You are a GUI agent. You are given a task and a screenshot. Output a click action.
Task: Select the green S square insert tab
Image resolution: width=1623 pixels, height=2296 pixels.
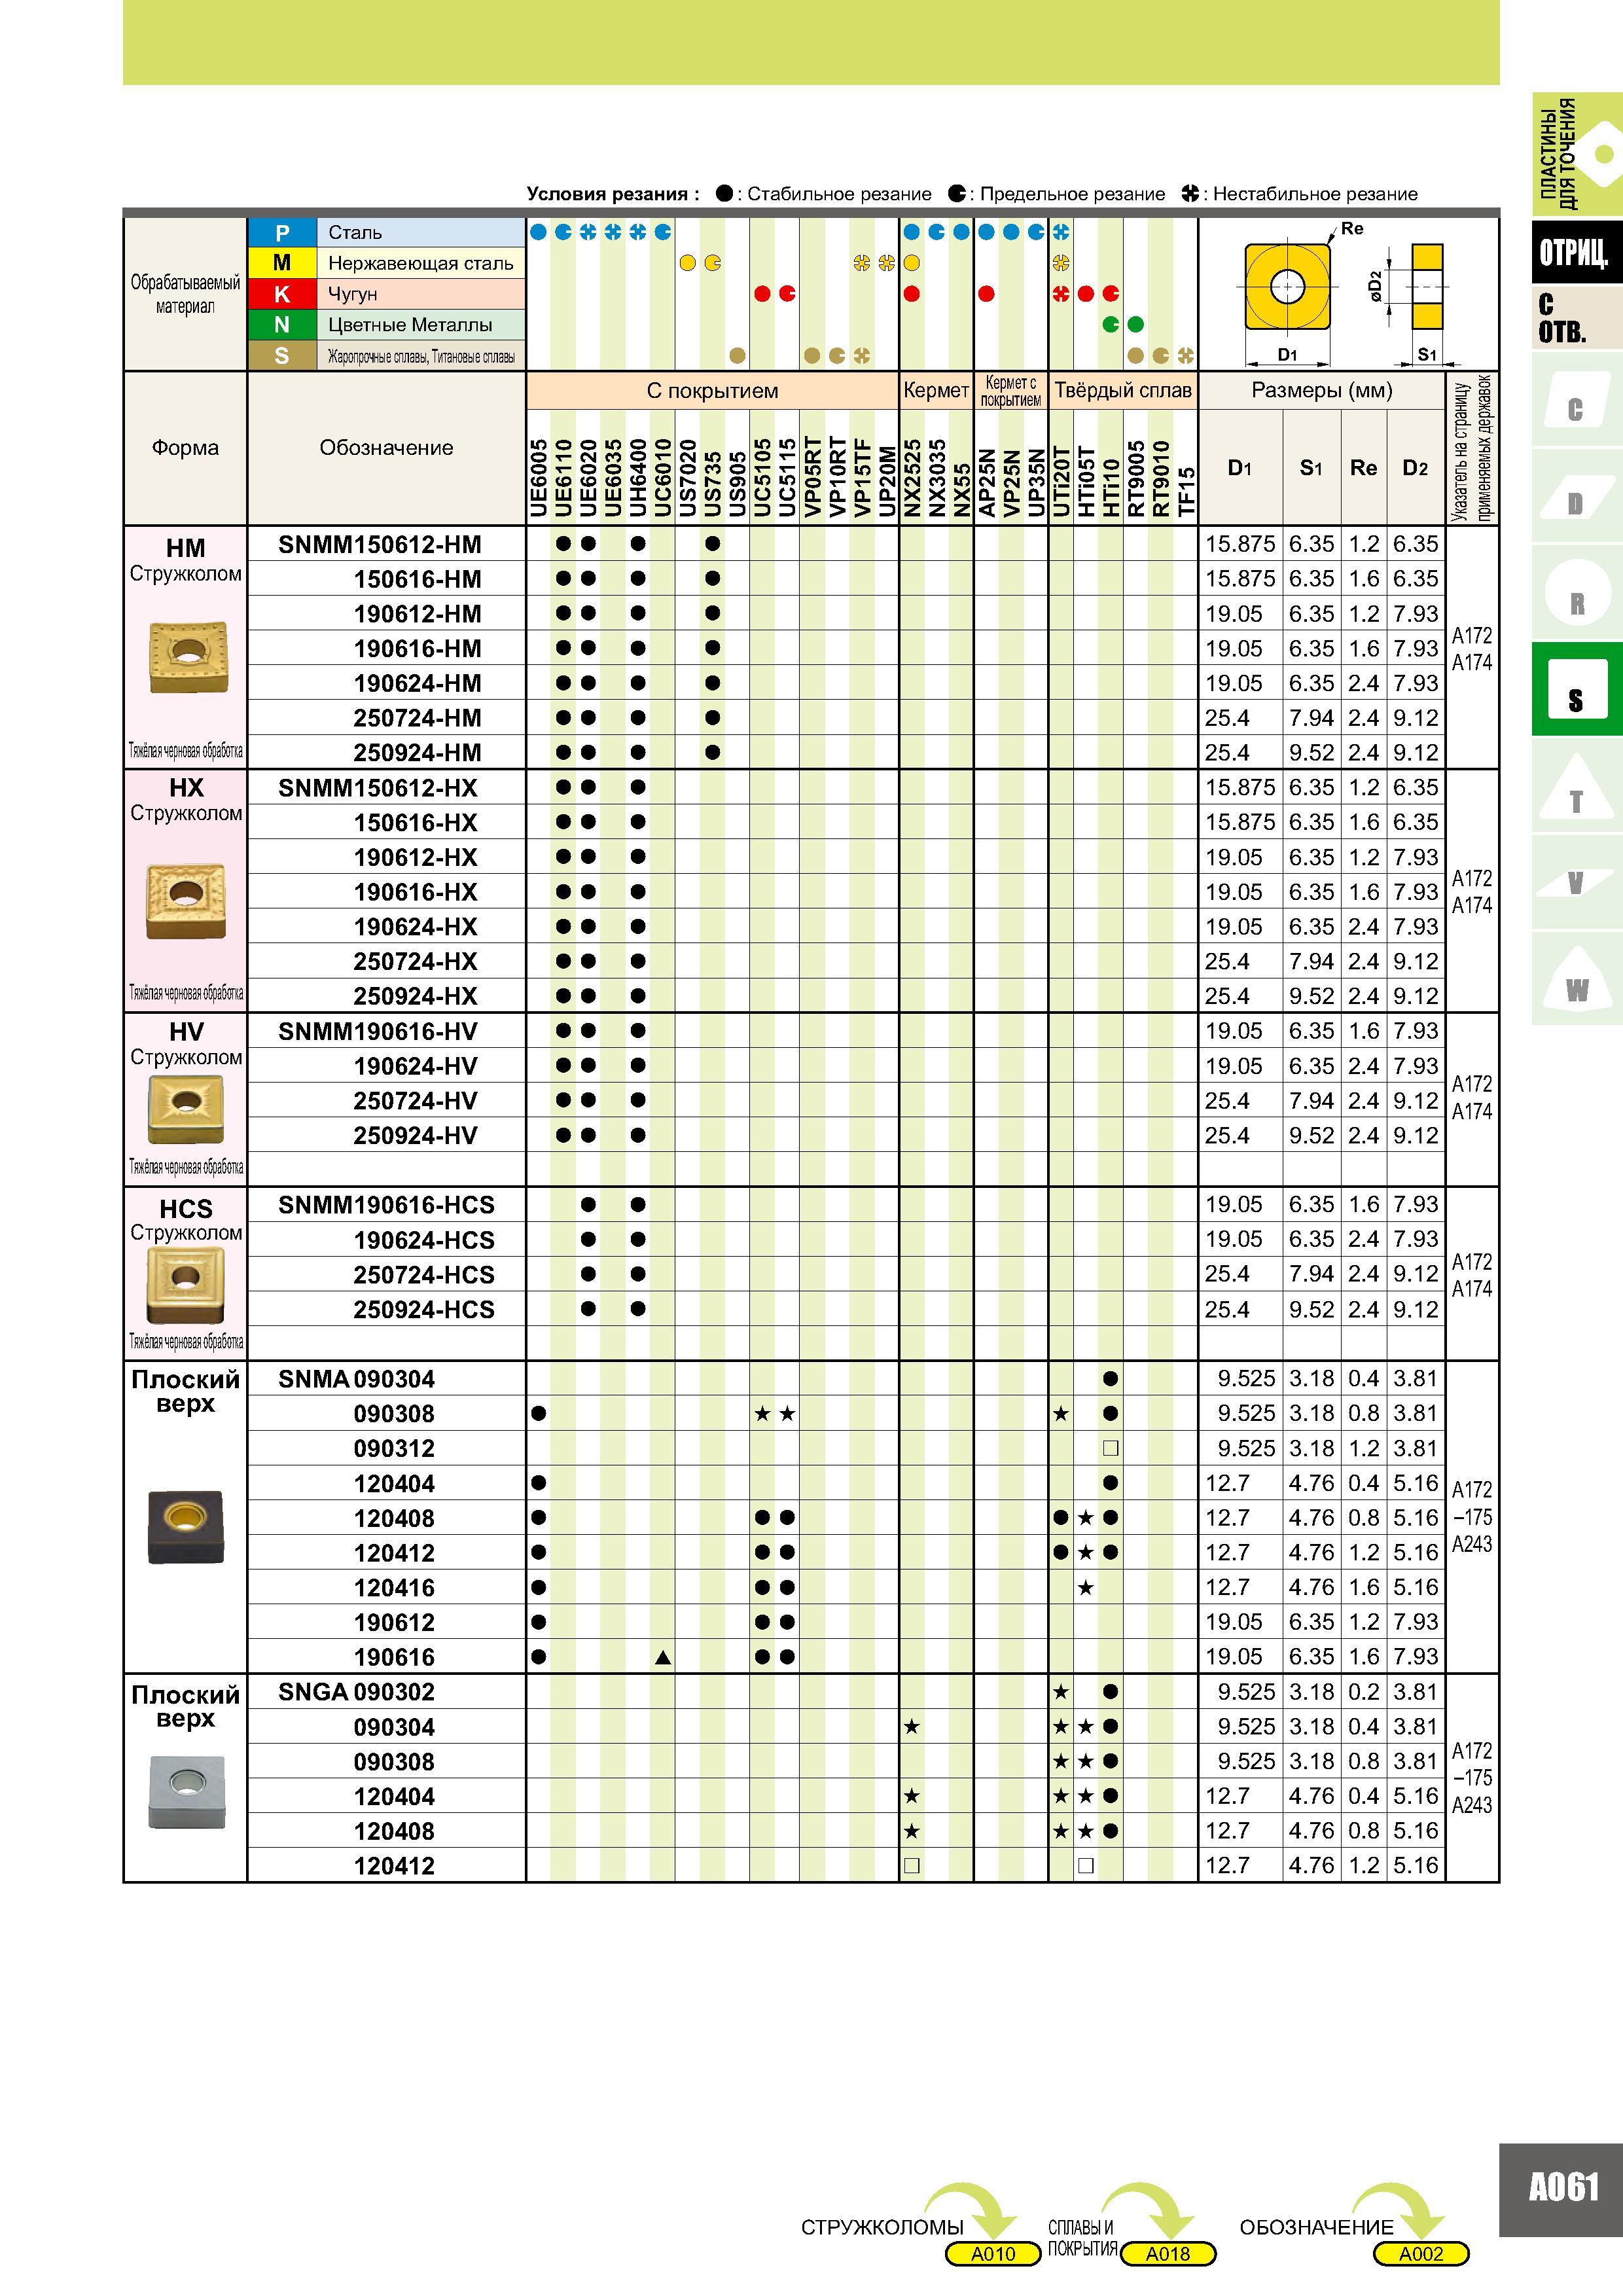tap(1576, 689)
